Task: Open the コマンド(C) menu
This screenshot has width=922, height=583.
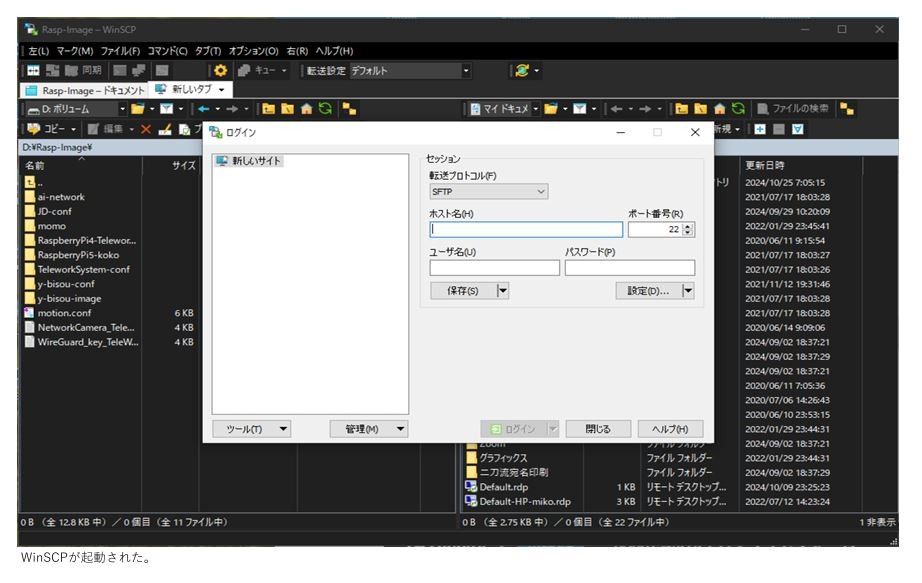Action: click(x=168, y=51)
